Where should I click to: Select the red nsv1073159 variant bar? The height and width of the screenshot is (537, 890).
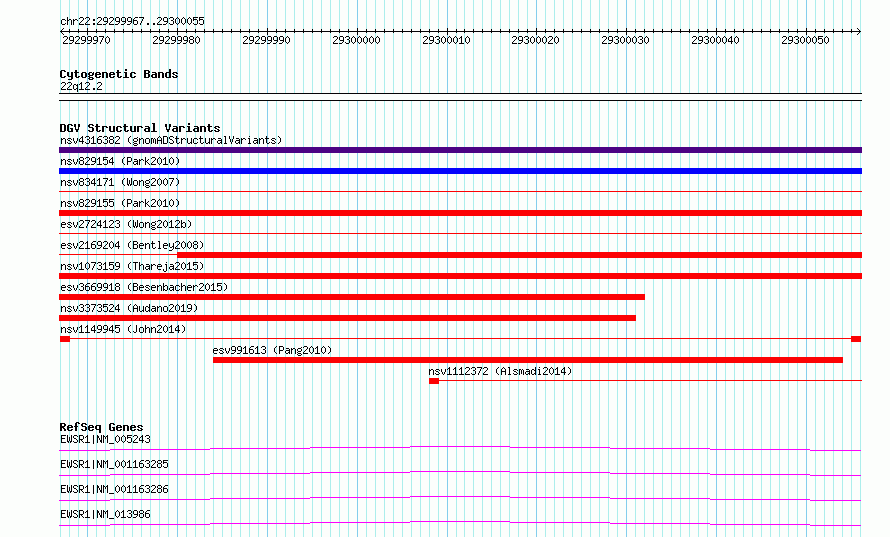click(460, 276)
